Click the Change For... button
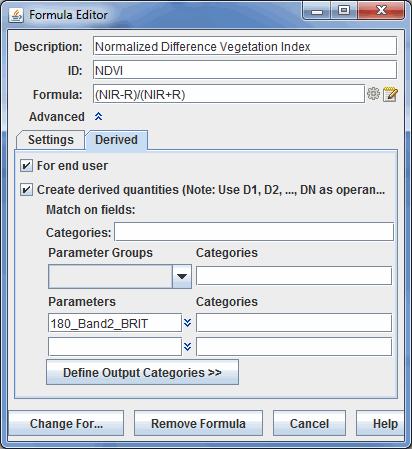Image resolution: width=412 pixels, height=449 pixels. 66,423
